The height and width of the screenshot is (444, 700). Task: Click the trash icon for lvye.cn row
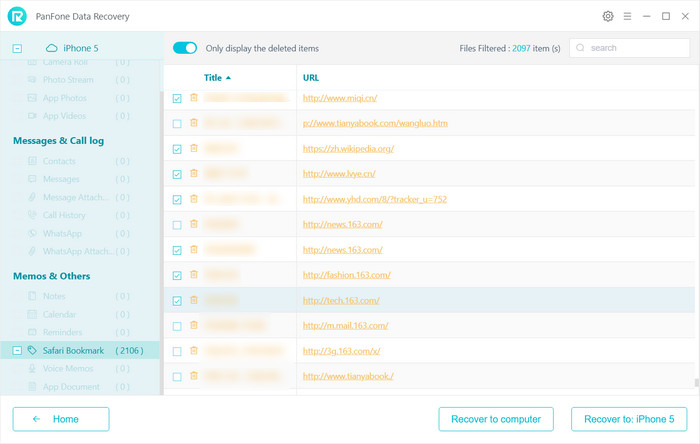click(x=194, y=174)
